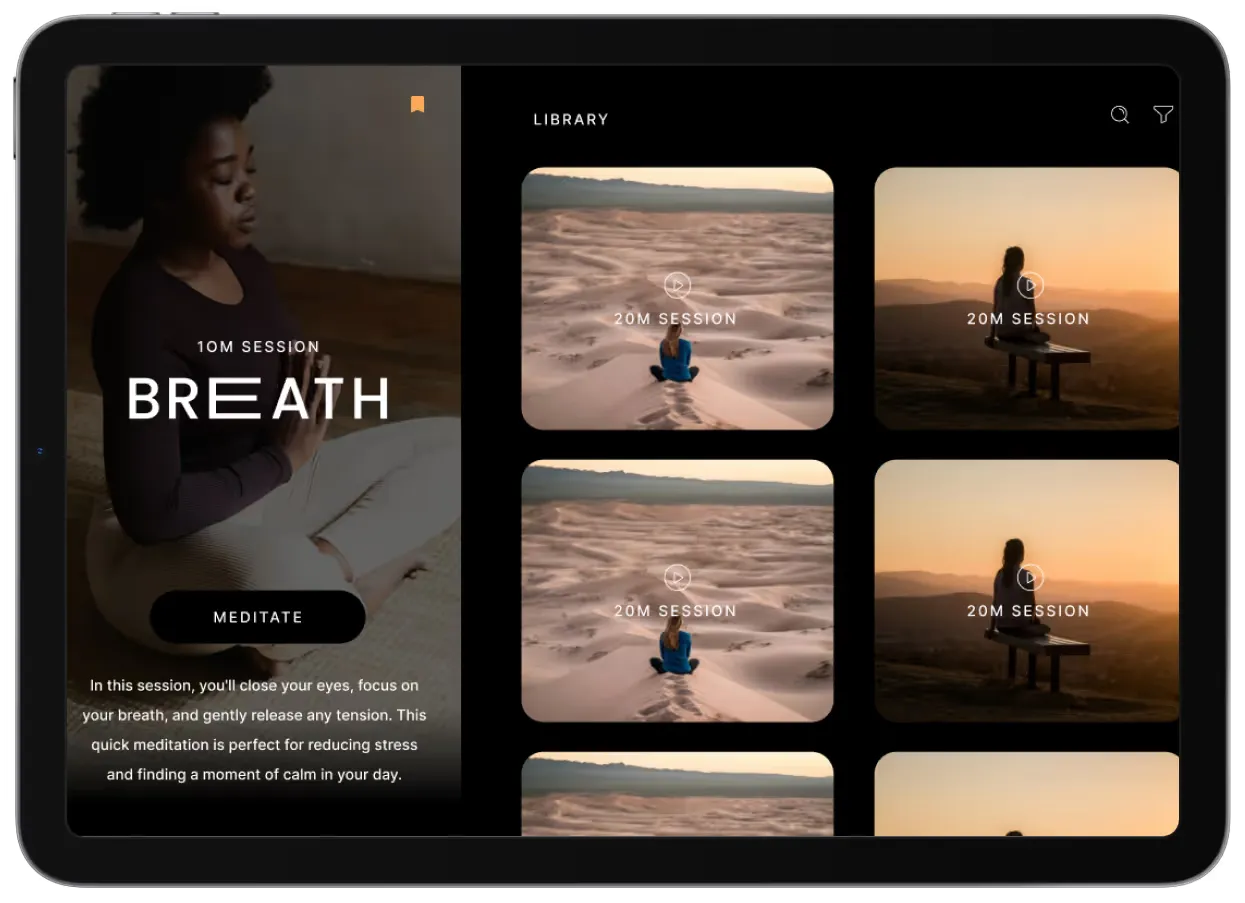The image size is (1245, 903).
Task: Click the 10M SESSION label
Action: pyautogui.click(x=258, y=347)
